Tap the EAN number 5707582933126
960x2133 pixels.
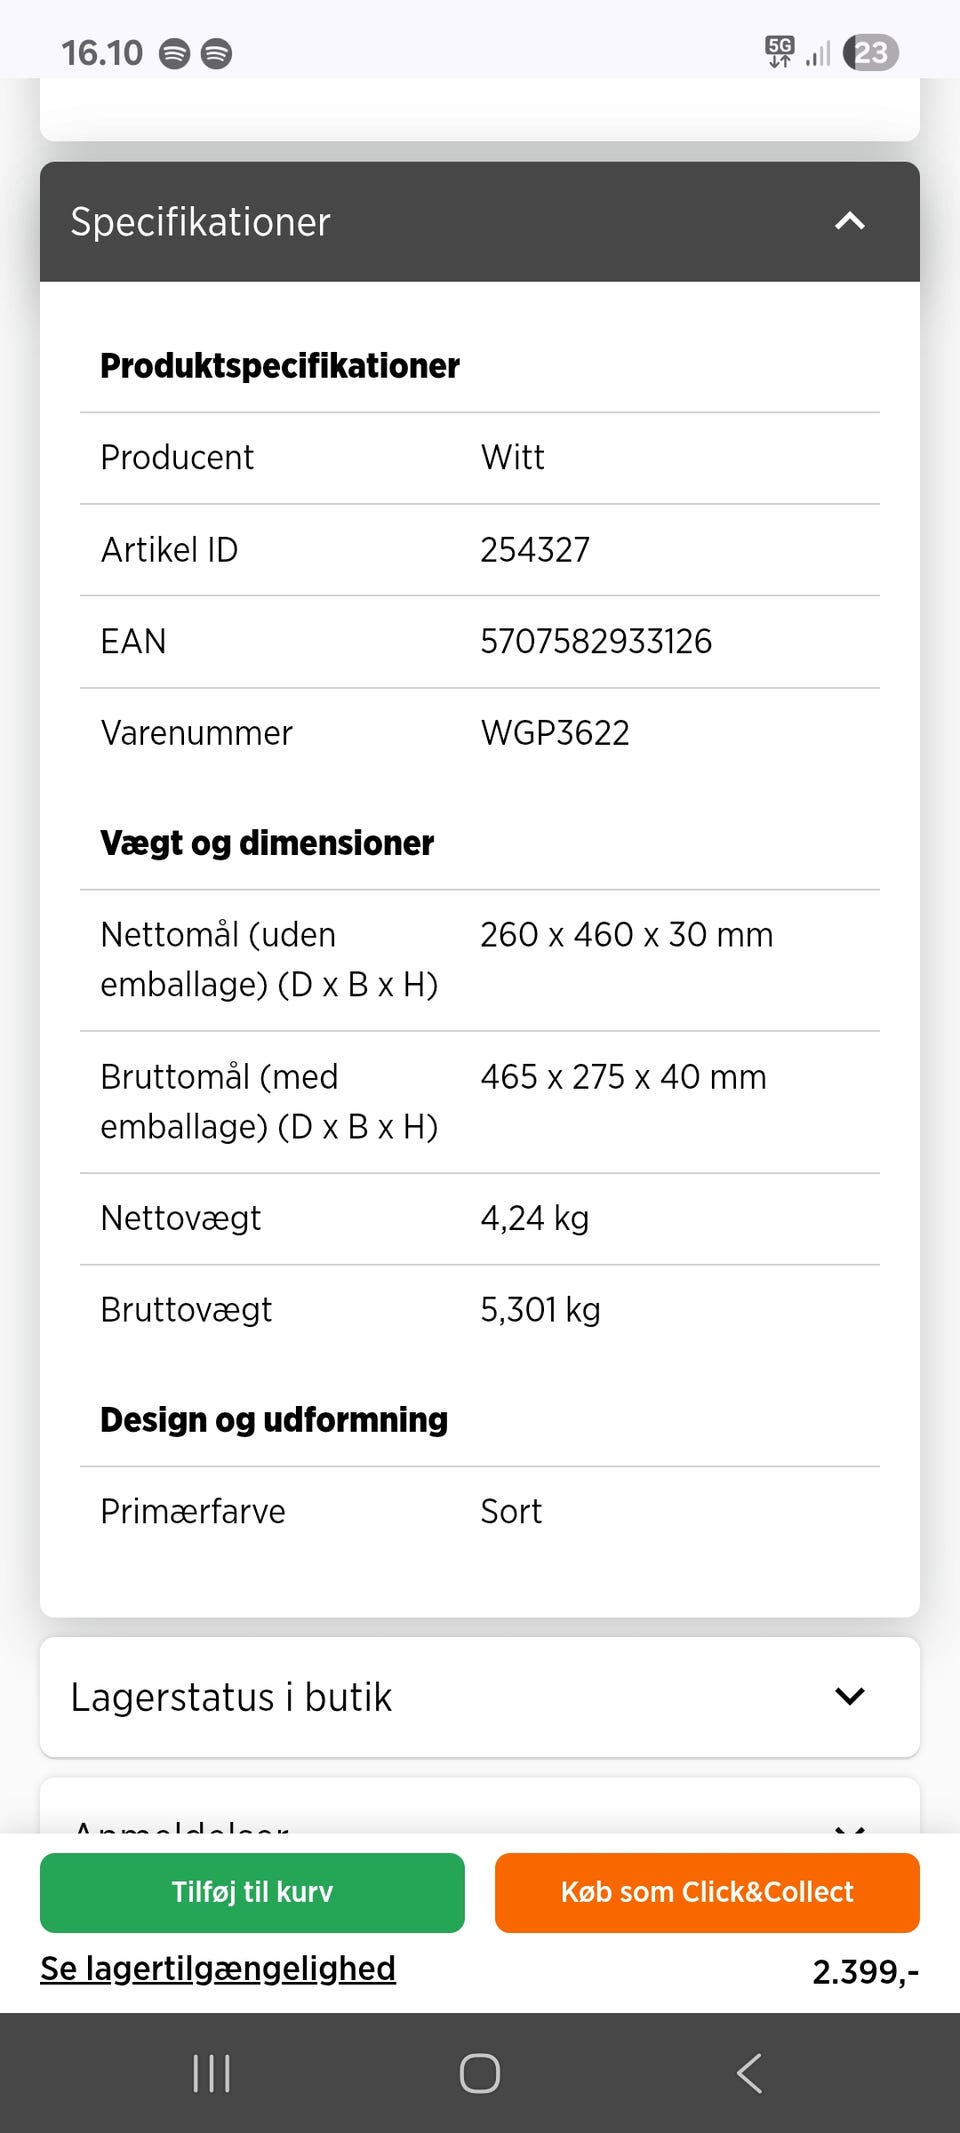[596, 641]
